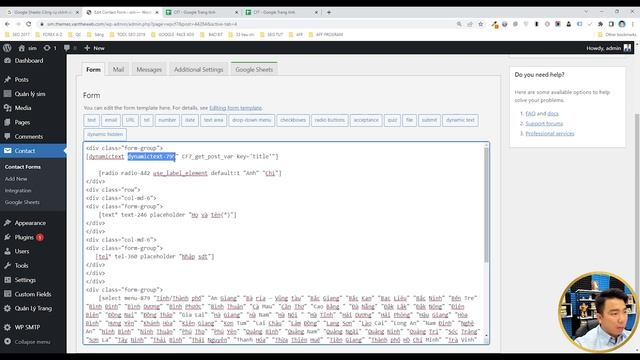The width and height of the screenshot is (640, 360).
Task: Open the FAQ help link
Action: point(530,113)
